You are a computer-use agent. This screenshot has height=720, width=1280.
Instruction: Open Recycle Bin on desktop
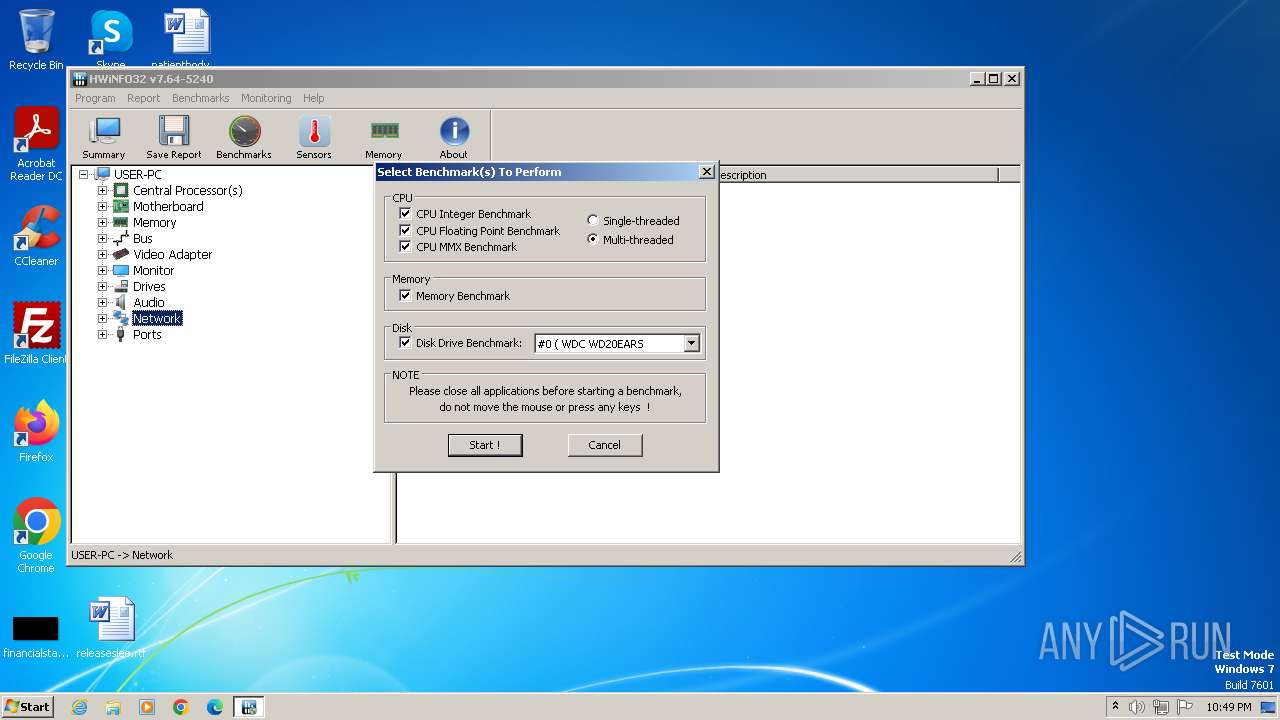(x=36, y=40)
